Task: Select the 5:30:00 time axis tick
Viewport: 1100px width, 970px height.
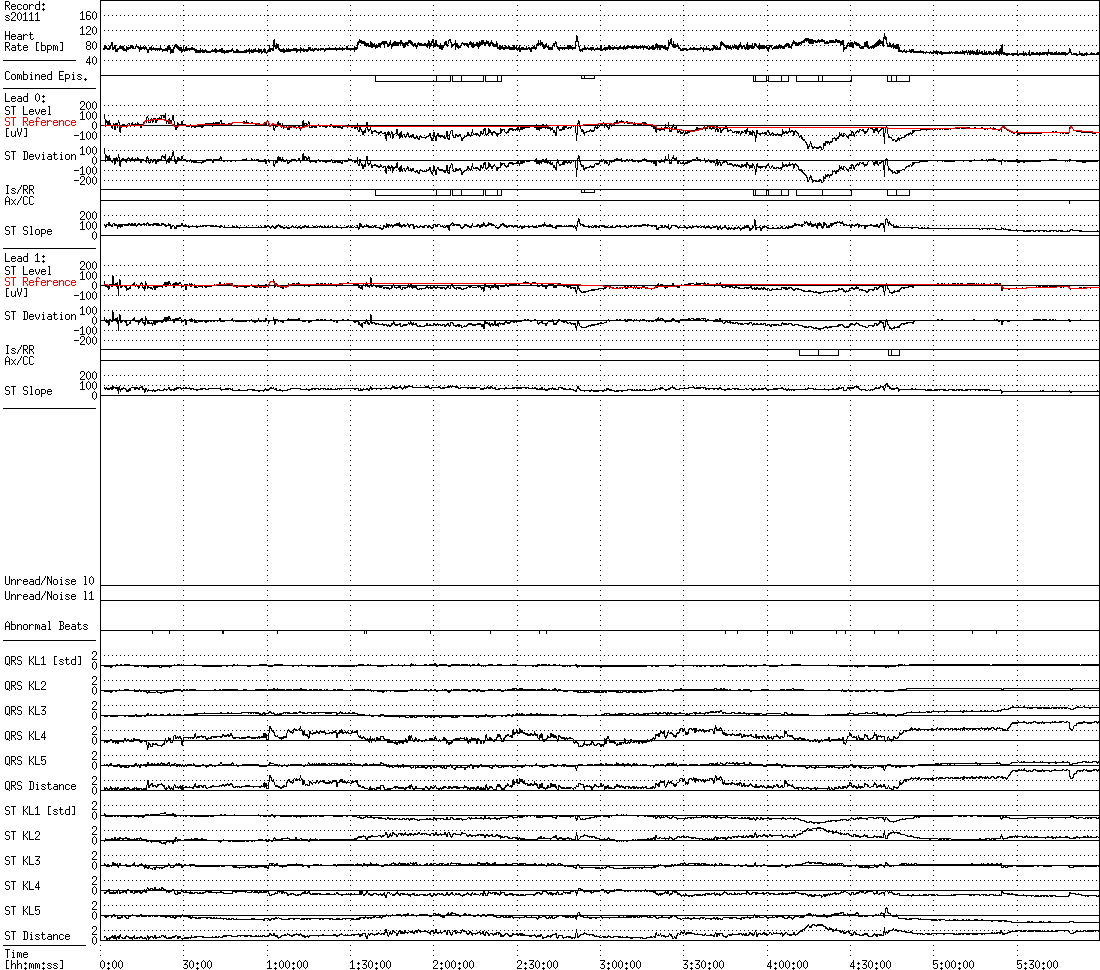Action: pyautogui.click(x=1037, y=964)
